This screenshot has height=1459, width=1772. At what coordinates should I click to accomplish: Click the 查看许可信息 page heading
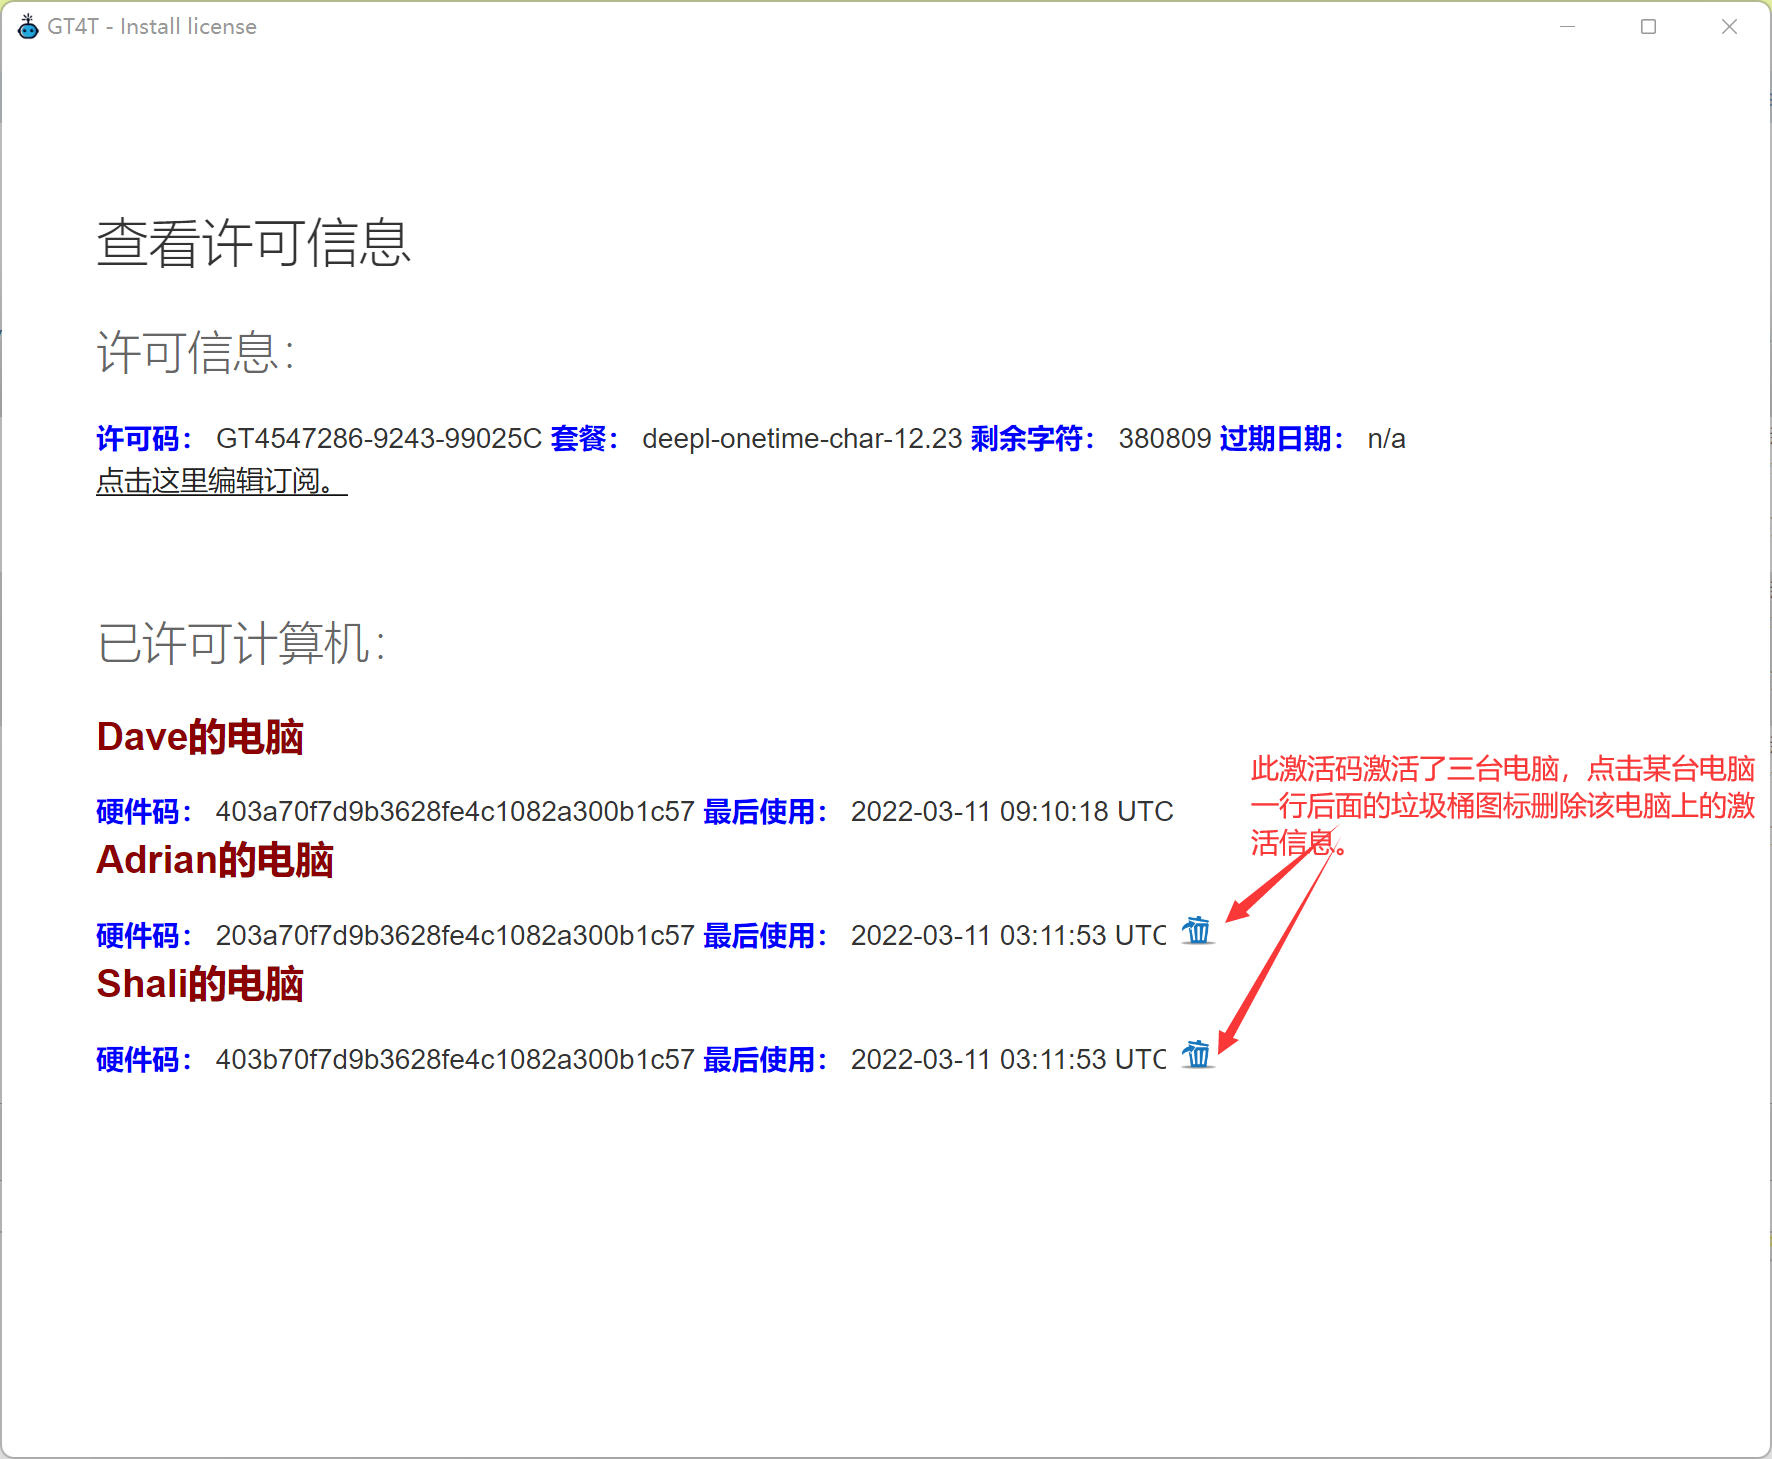254,243
